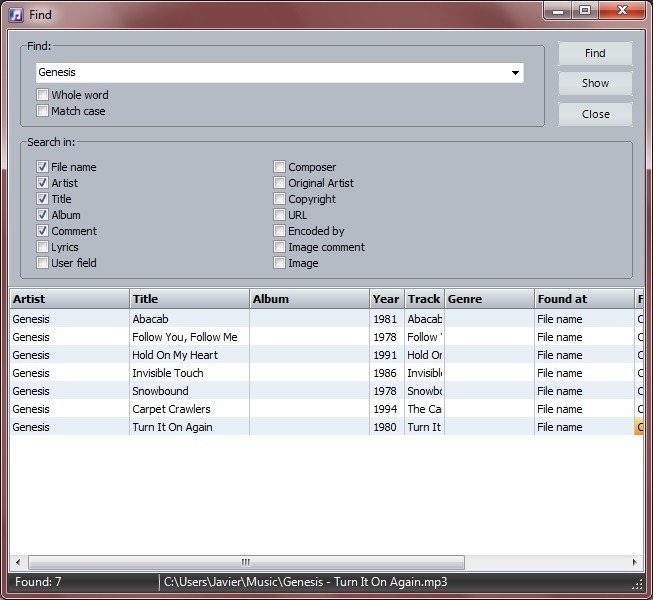Click the resize grip in status bar corner
The image size is (653, 600).
pos(637,585)
